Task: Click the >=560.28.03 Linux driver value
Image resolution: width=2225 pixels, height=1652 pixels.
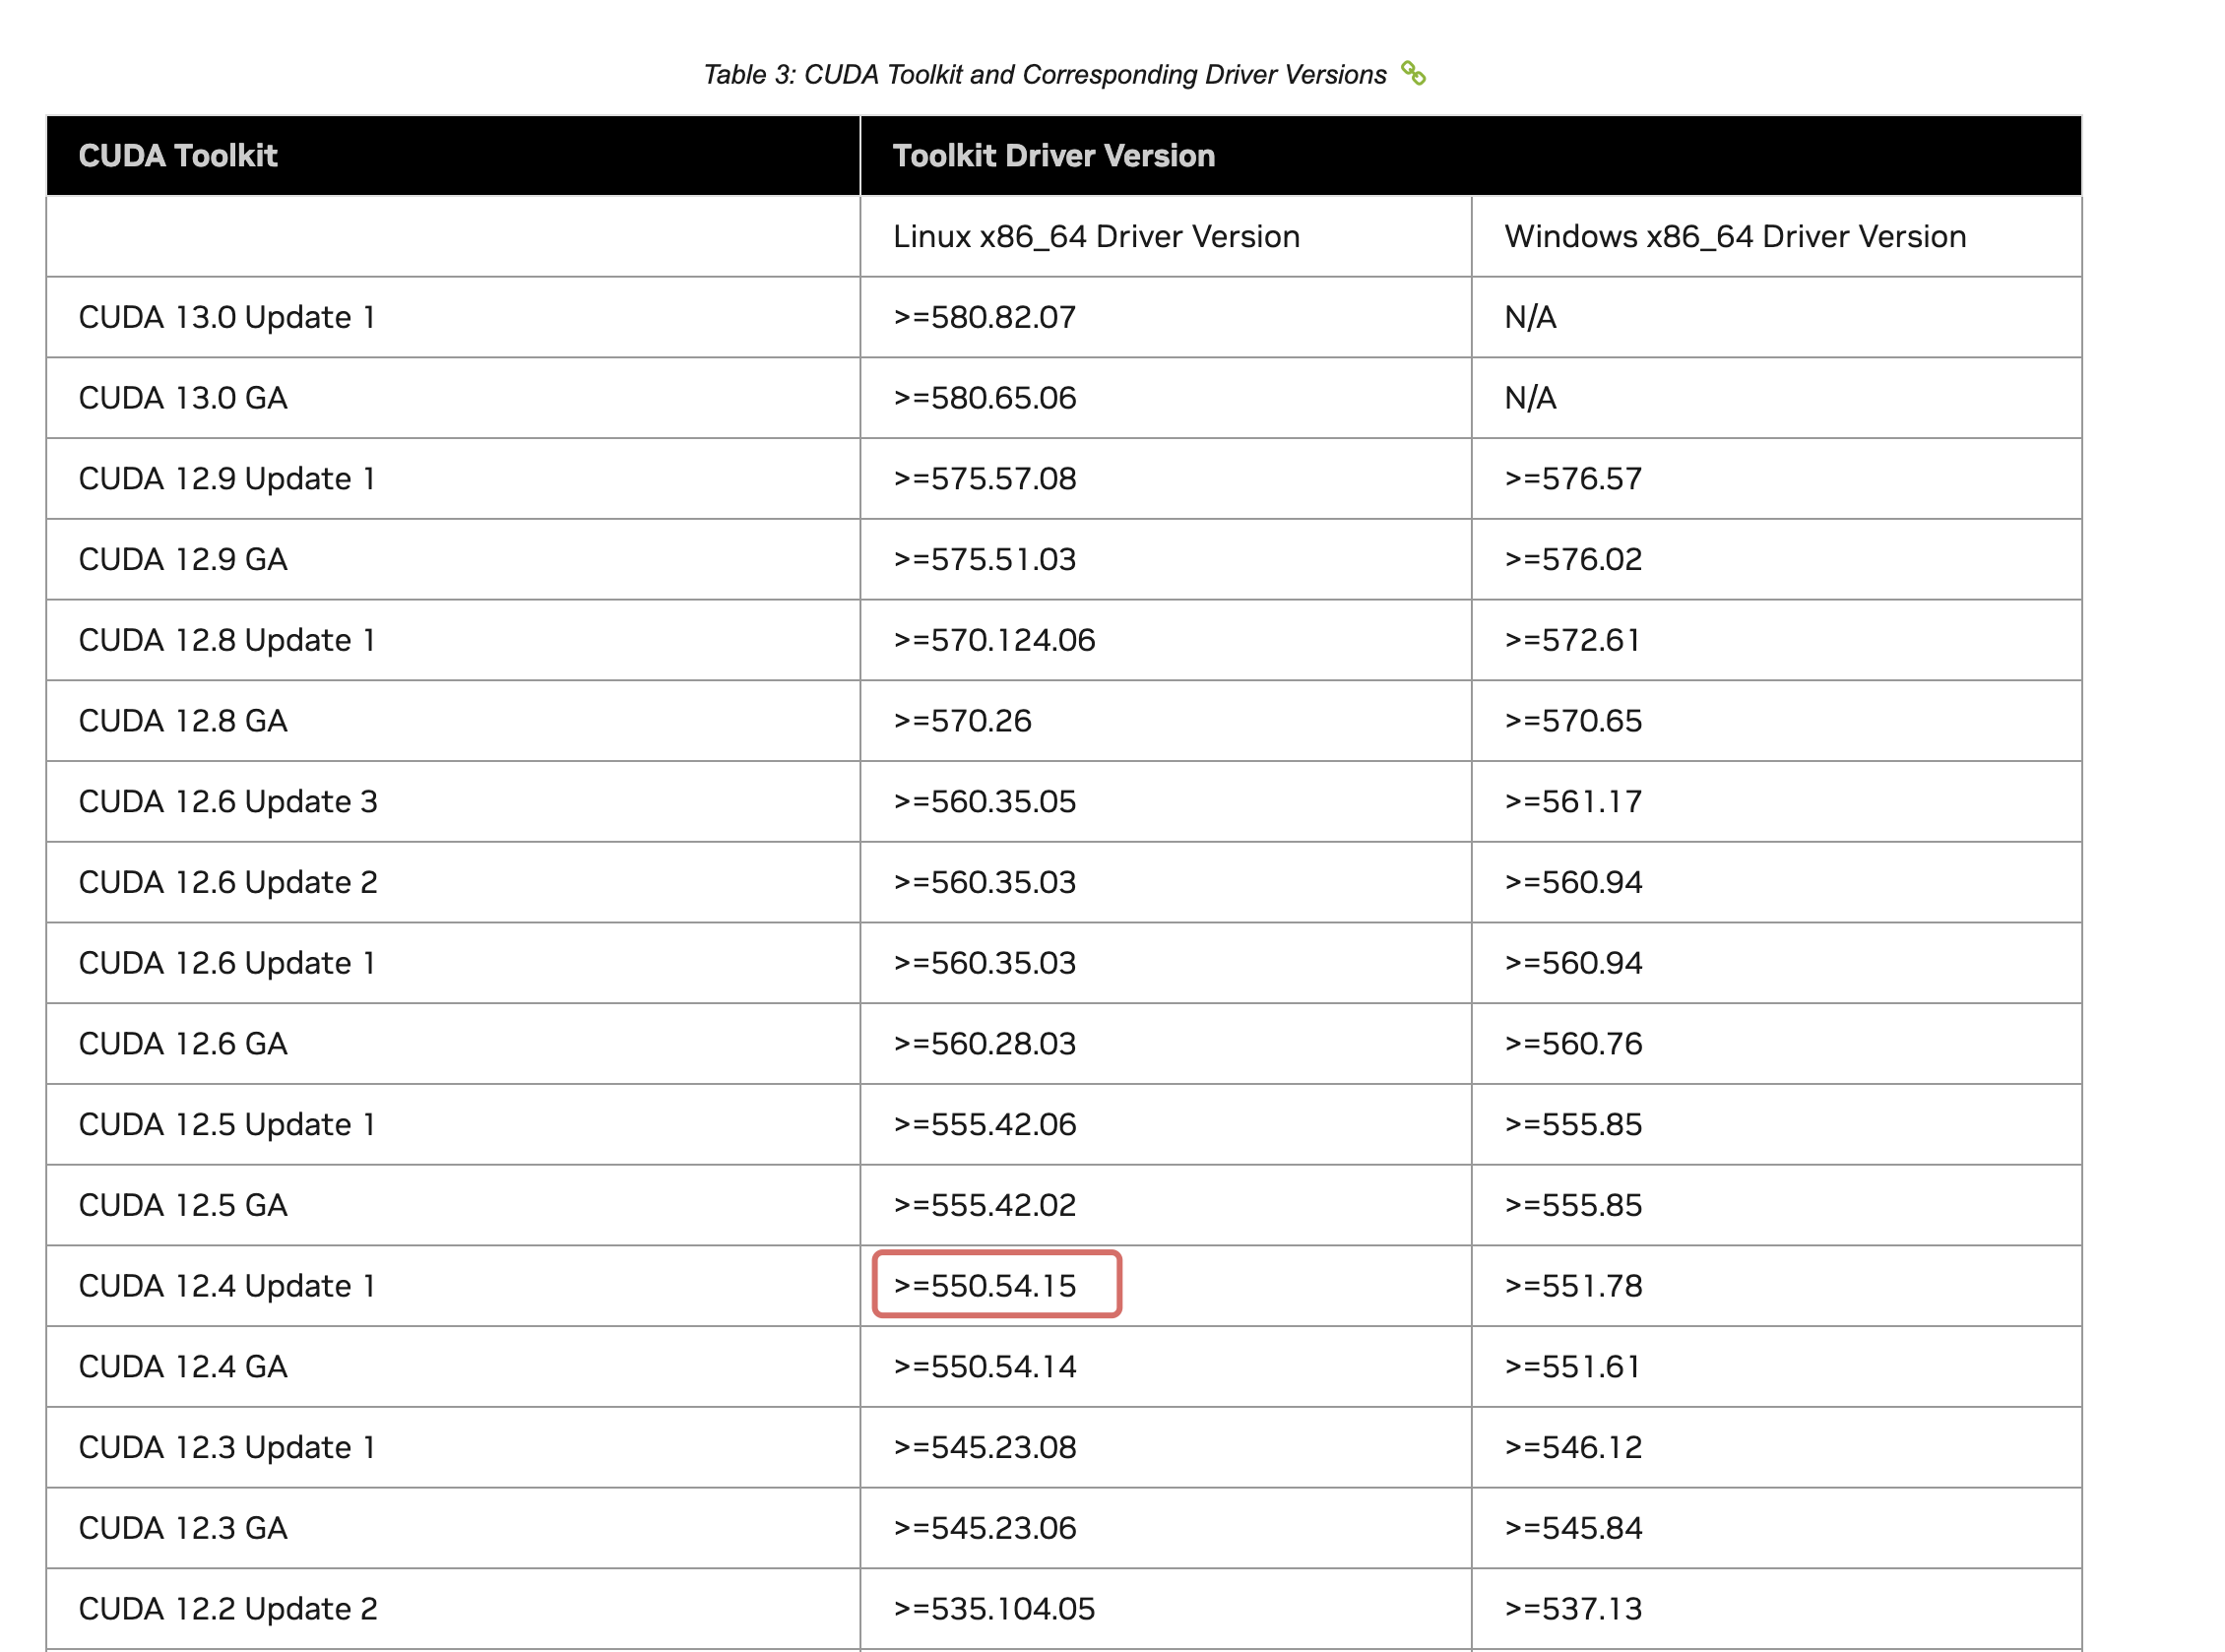Action: pos(984,1043)
